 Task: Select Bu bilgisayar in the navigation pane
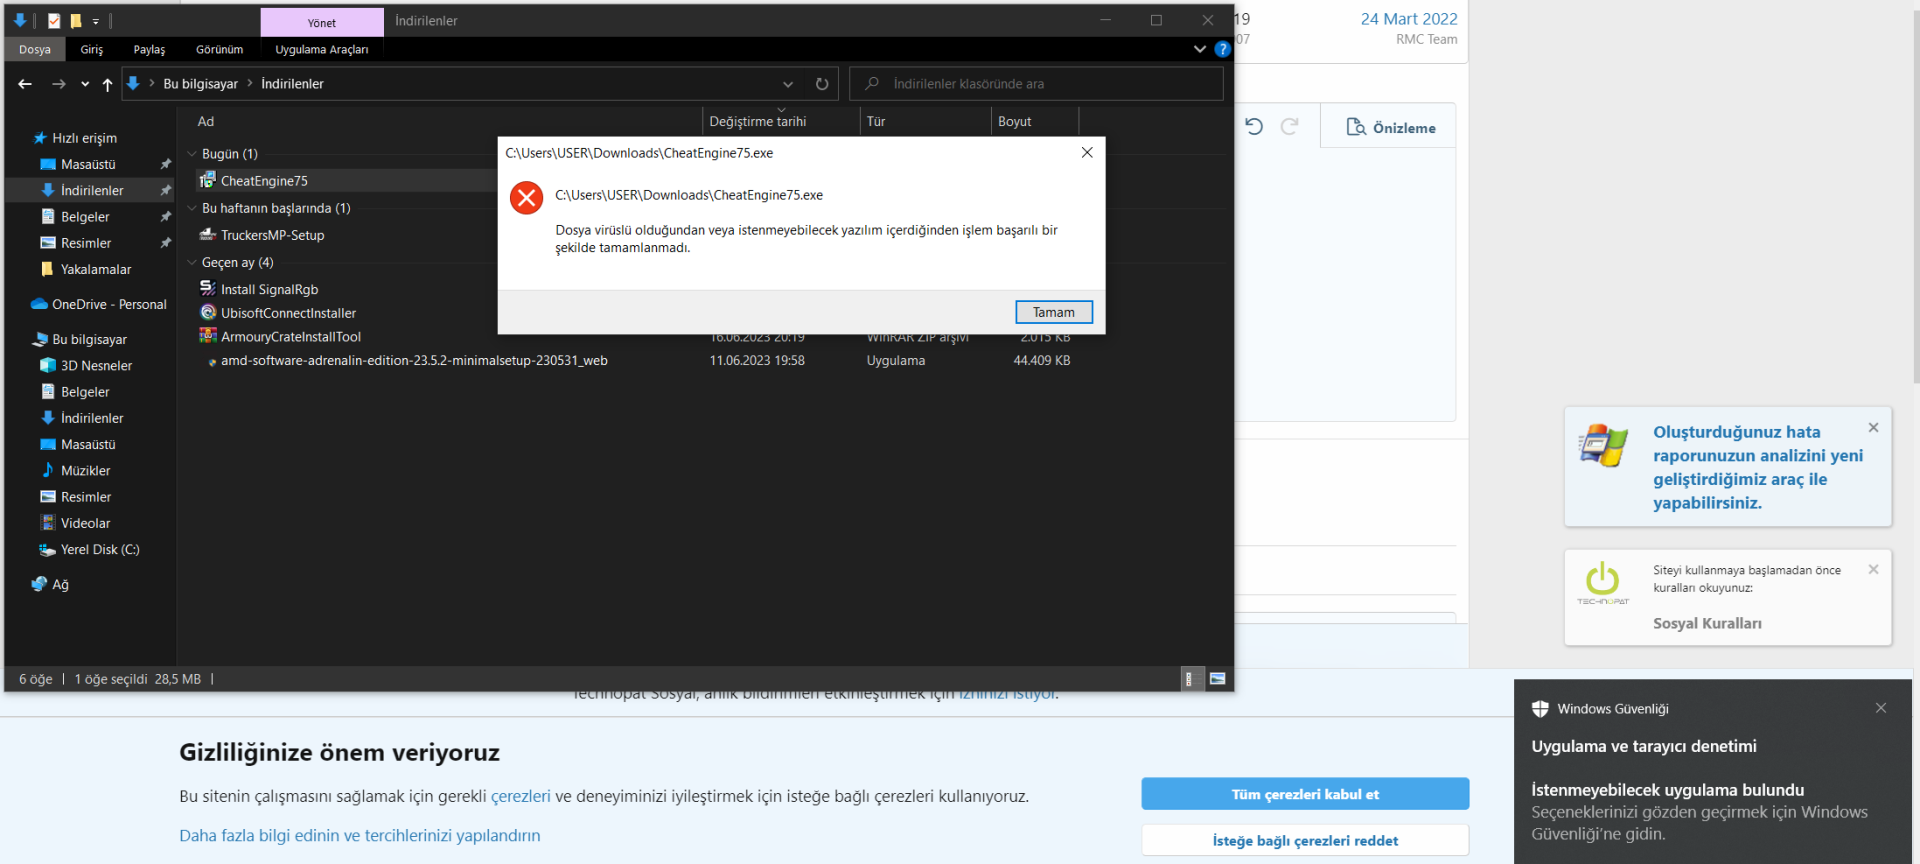(89, 339)
